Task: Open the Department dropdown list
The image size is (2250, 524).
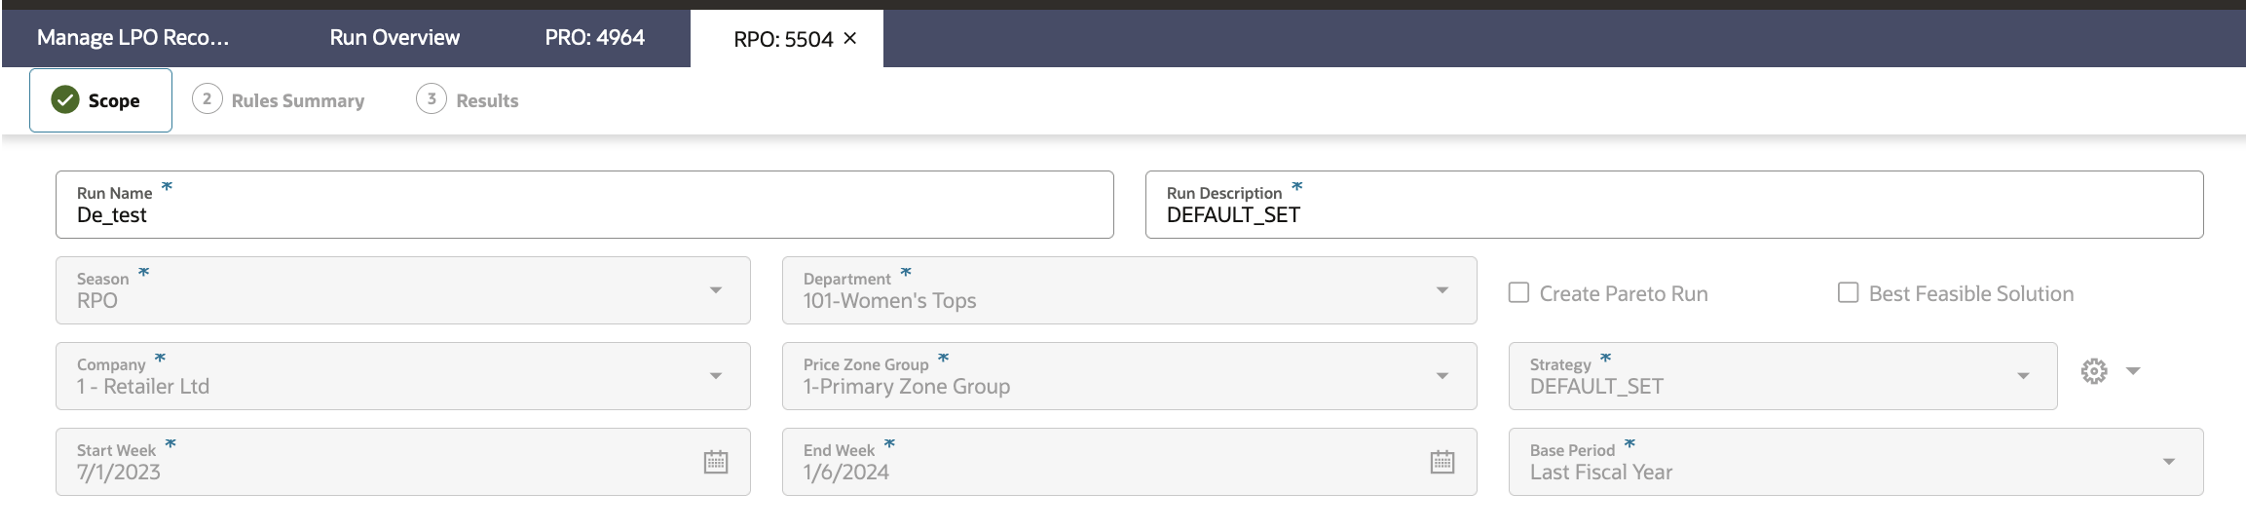Action: point(1129,290)
